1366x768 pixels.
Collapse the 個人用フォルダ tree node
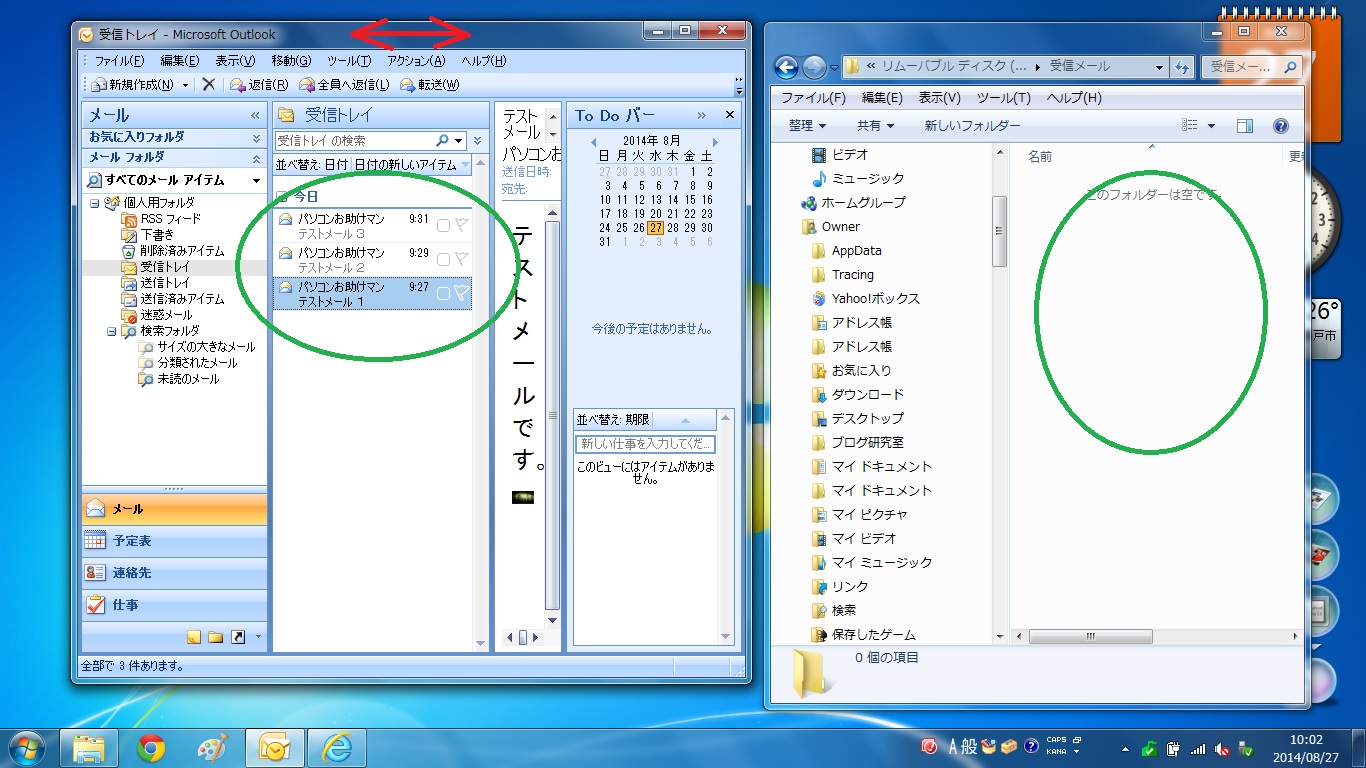[94, 203]
